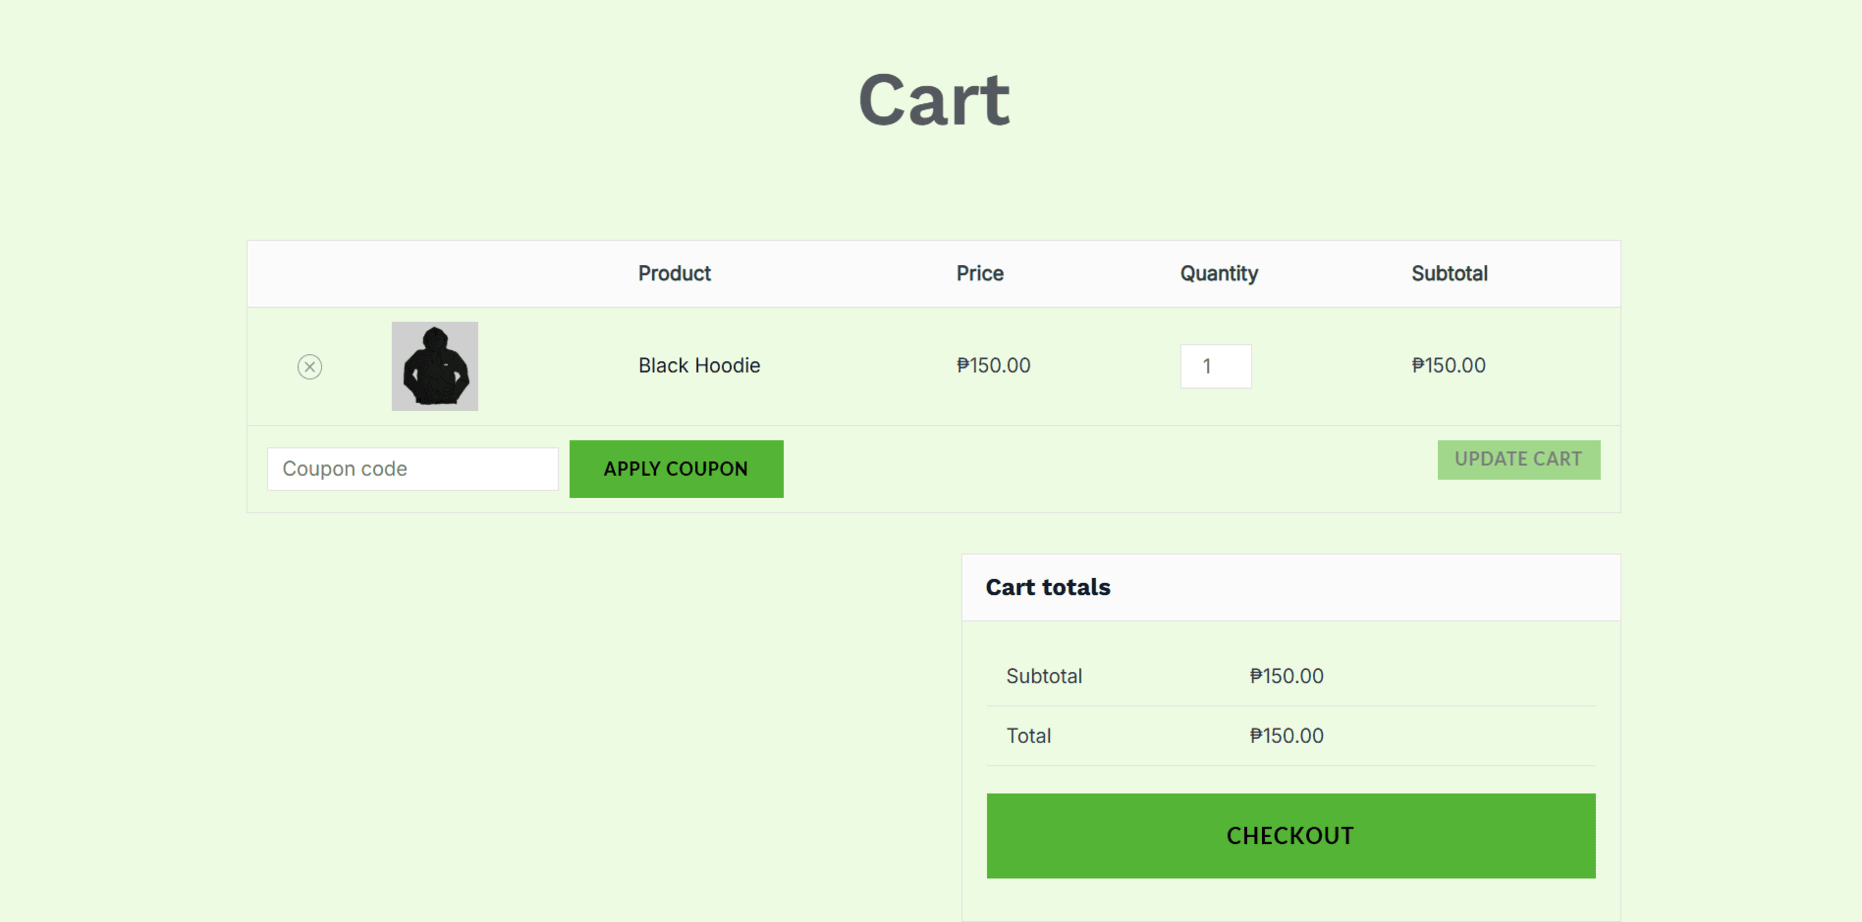Open the Black Hoodie product thumbnail
This screenshot has height=922, width=1862.
[435, 366]
